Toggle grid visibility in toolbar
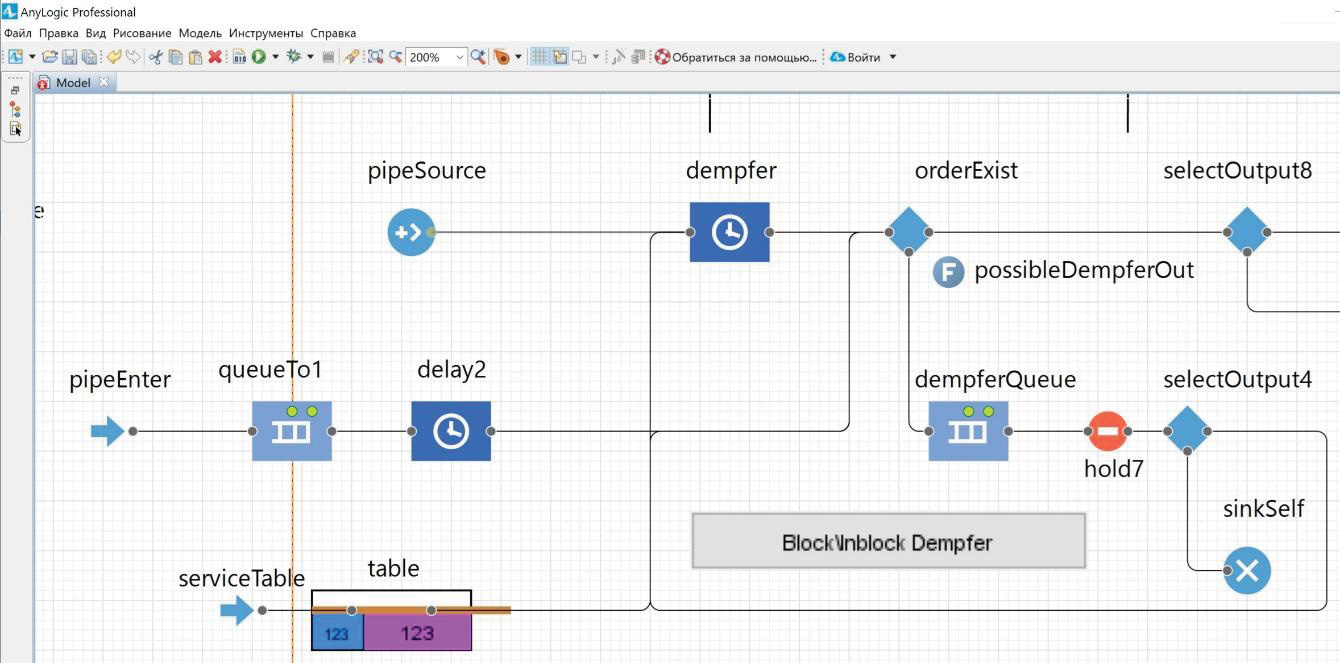This screenshot has height=663, width=1340. [539, 57]
